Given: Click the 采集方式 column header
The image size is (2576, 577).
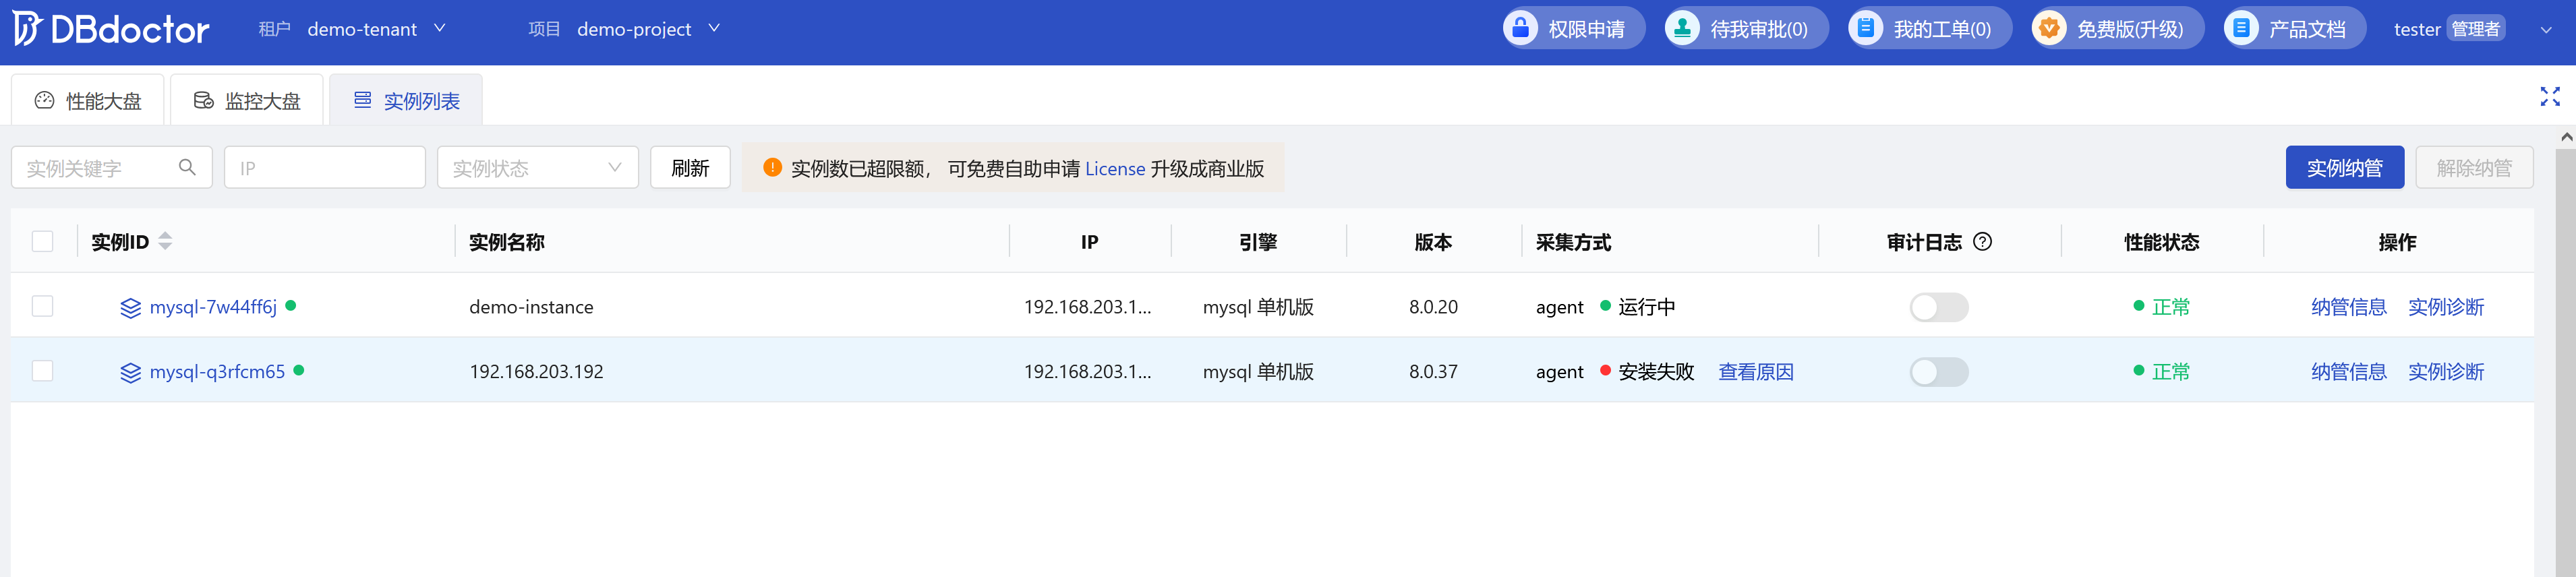Looking at the screenshot, I should (1574, 242).
